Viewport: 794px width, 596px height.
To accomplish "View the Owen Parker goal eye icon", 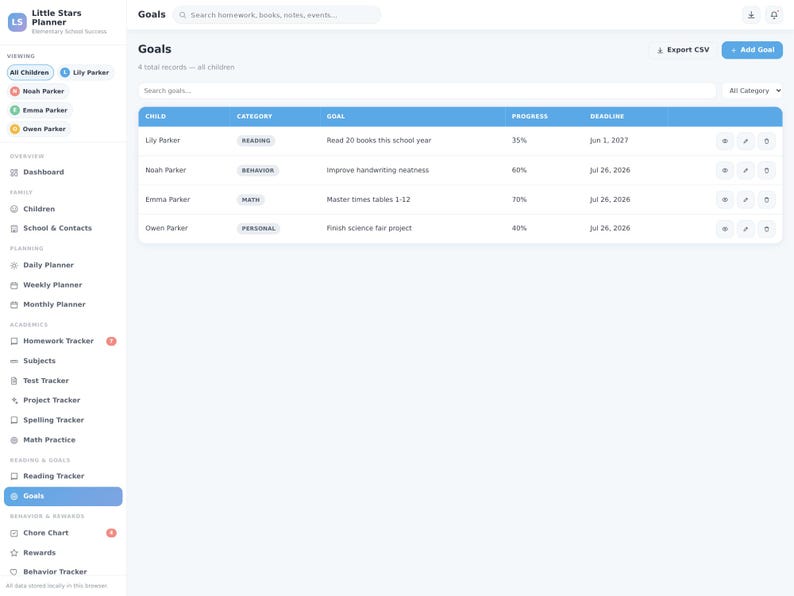I will point(725,229).
